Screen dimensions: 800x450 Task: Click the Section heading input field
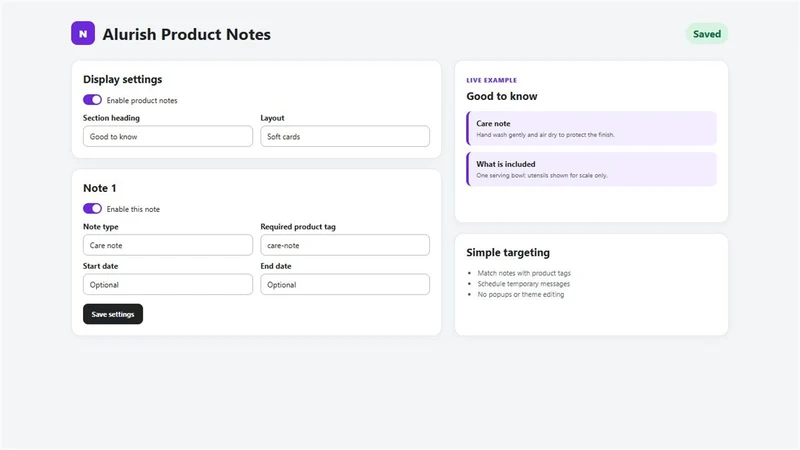(168, 136)
